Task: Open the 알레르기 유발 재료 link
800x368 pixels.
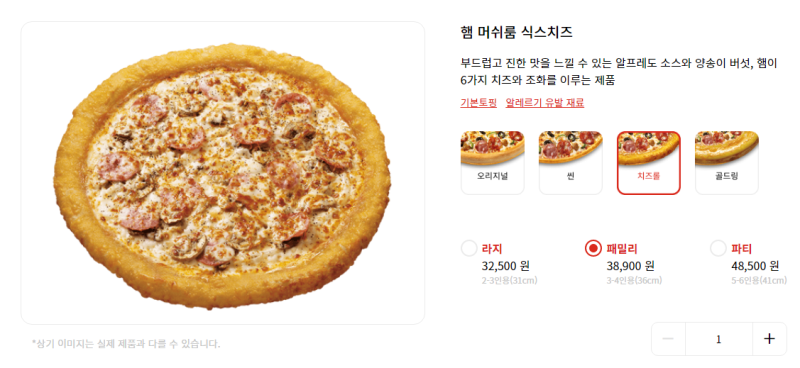Action: [x=545, y=103]
